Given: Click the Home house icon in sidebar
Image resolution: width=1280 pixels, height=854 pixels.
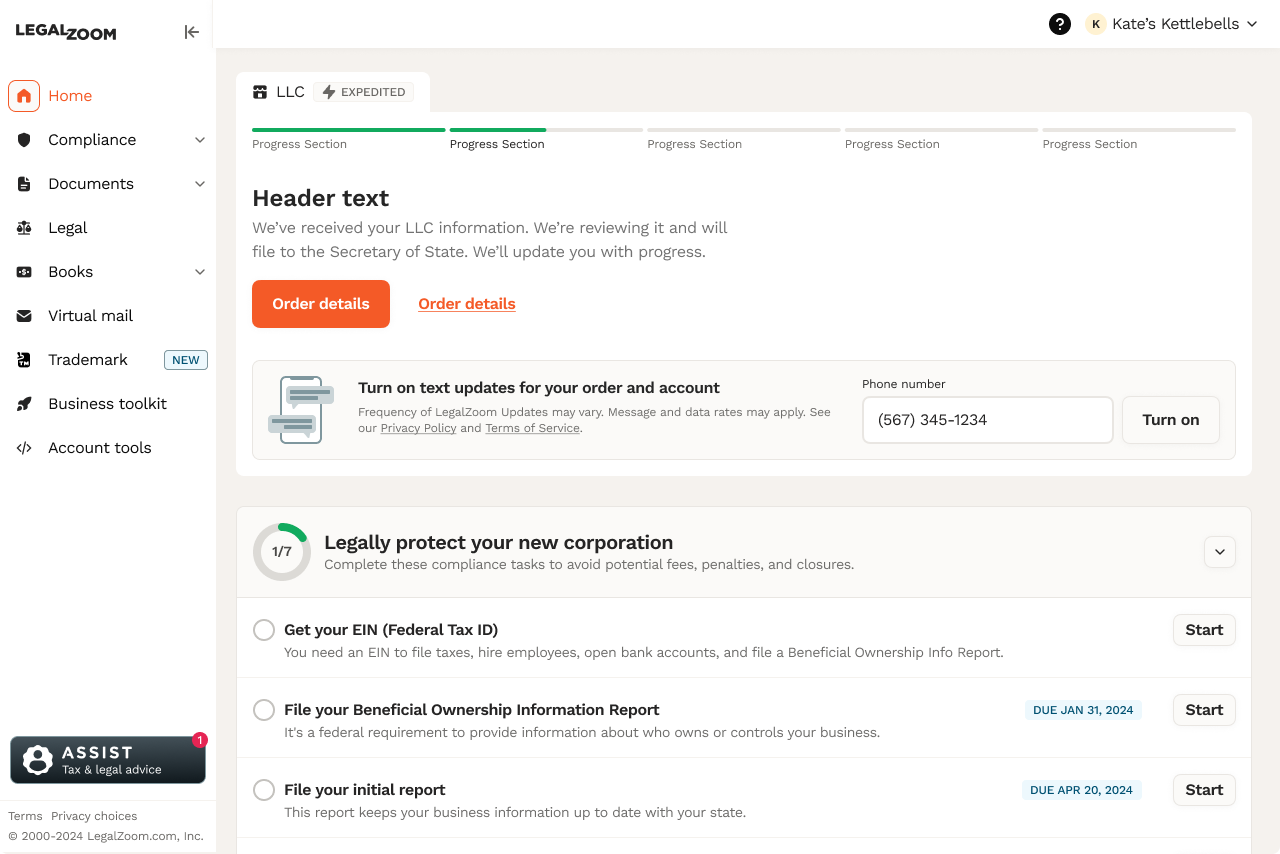Looking at the screenshot, I should 24,96.
